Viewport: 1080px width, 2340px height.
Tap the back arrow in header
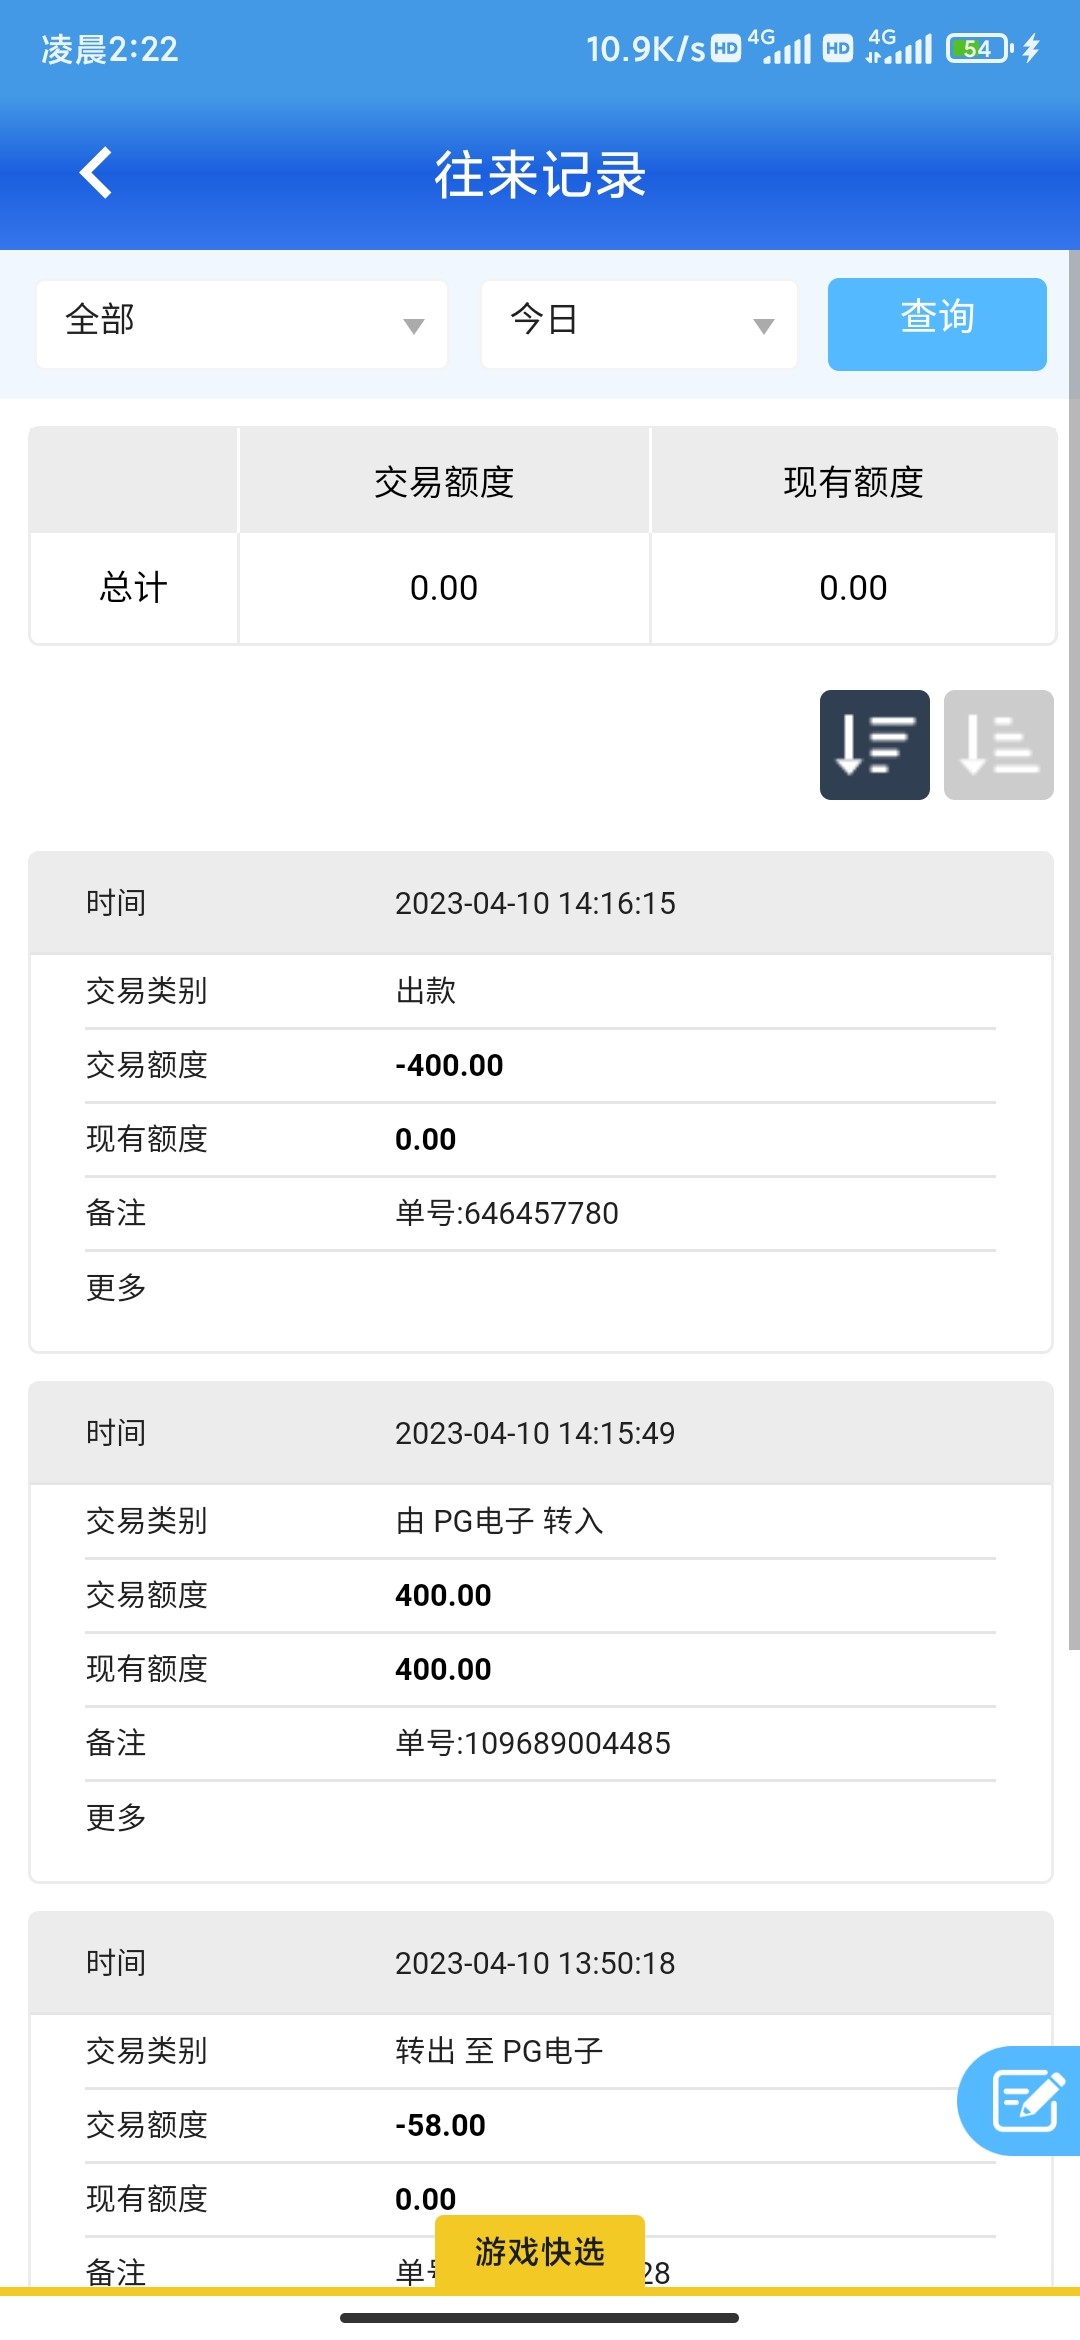point(96,174)
